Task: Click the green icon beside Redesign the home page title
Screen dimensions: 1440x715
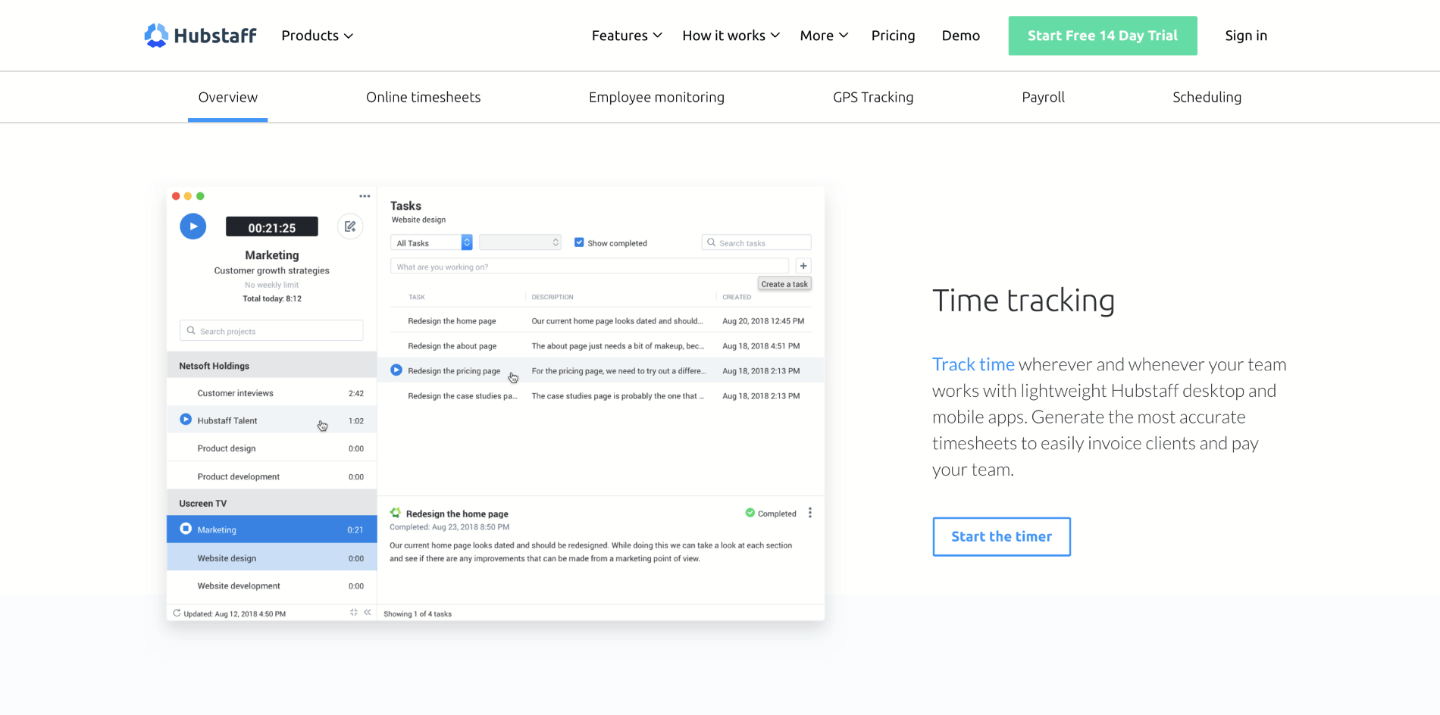Action: pyautogui.click(x=396, y=513)
